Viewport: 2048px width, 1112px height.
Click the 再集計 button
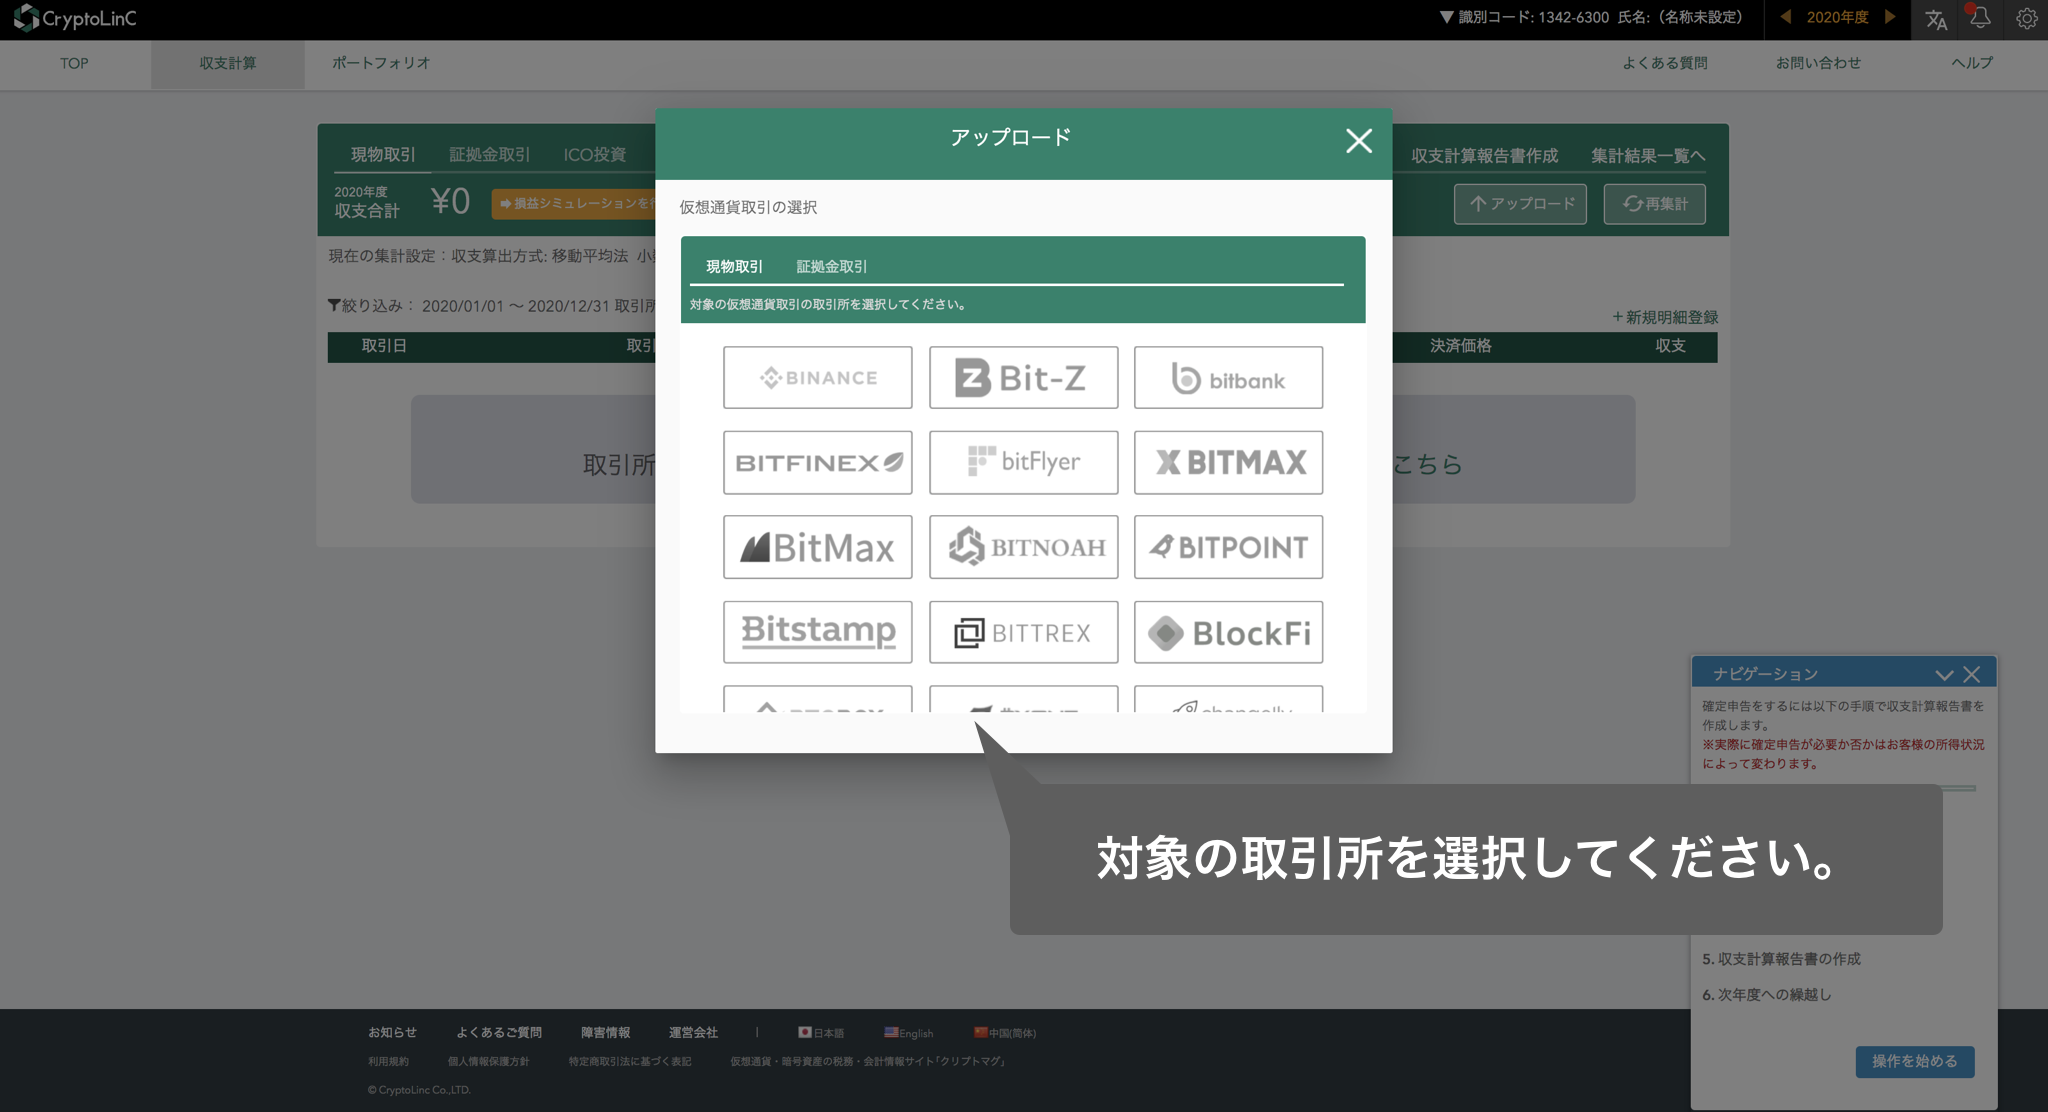tap(1654, 204)
